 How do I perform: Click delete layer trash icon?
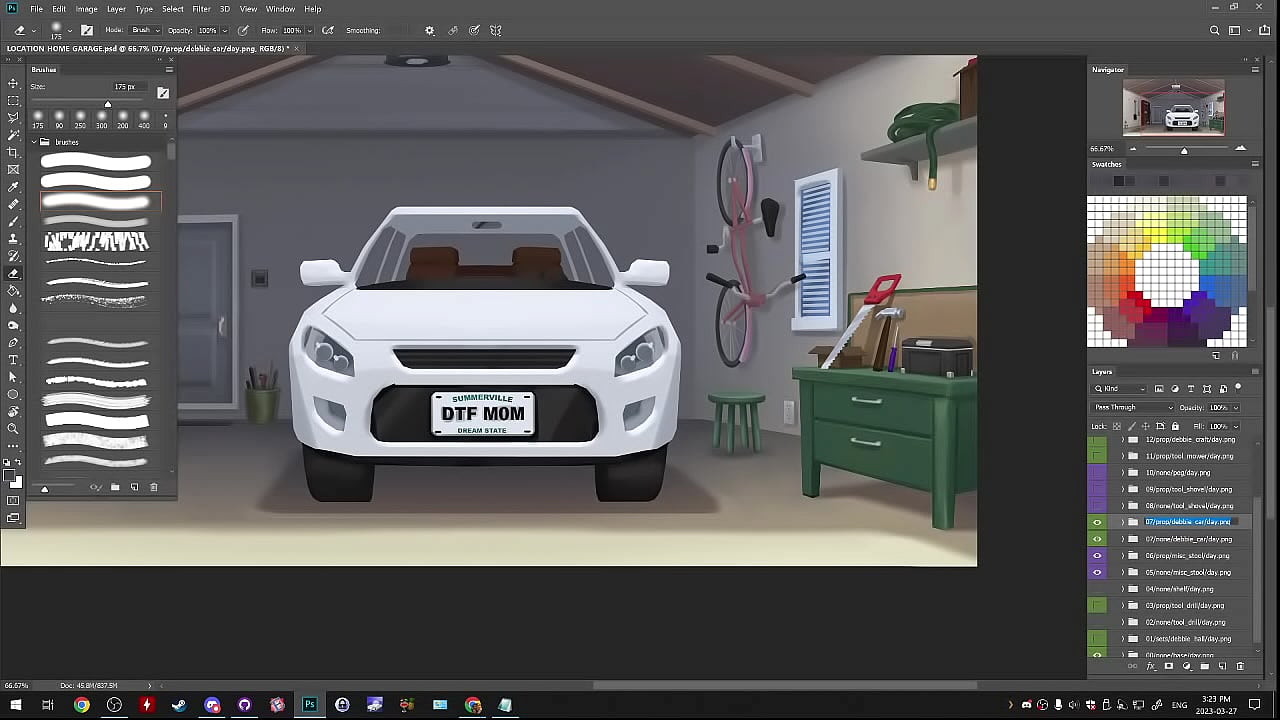pos(1240,666)
